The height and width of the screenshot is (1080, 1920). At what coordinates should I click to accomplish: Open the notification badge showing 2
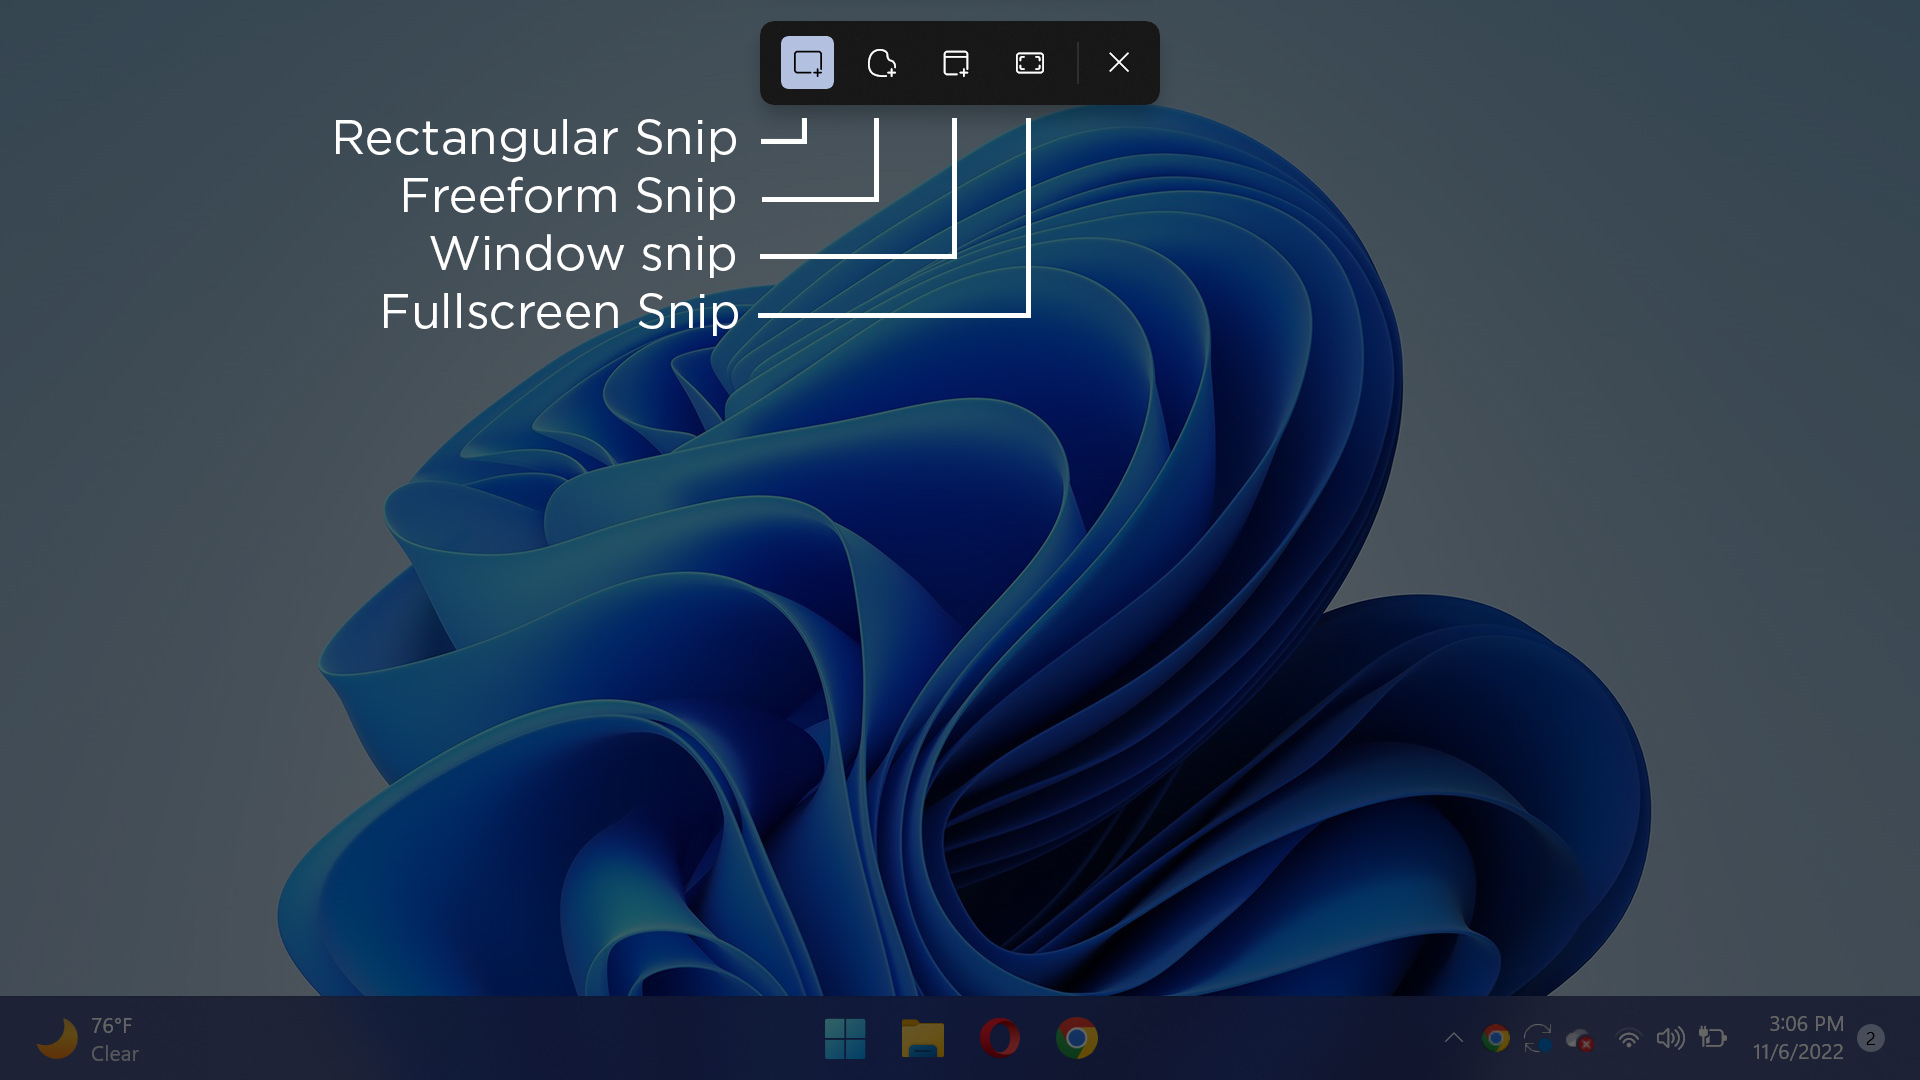click(1870, 1038)
